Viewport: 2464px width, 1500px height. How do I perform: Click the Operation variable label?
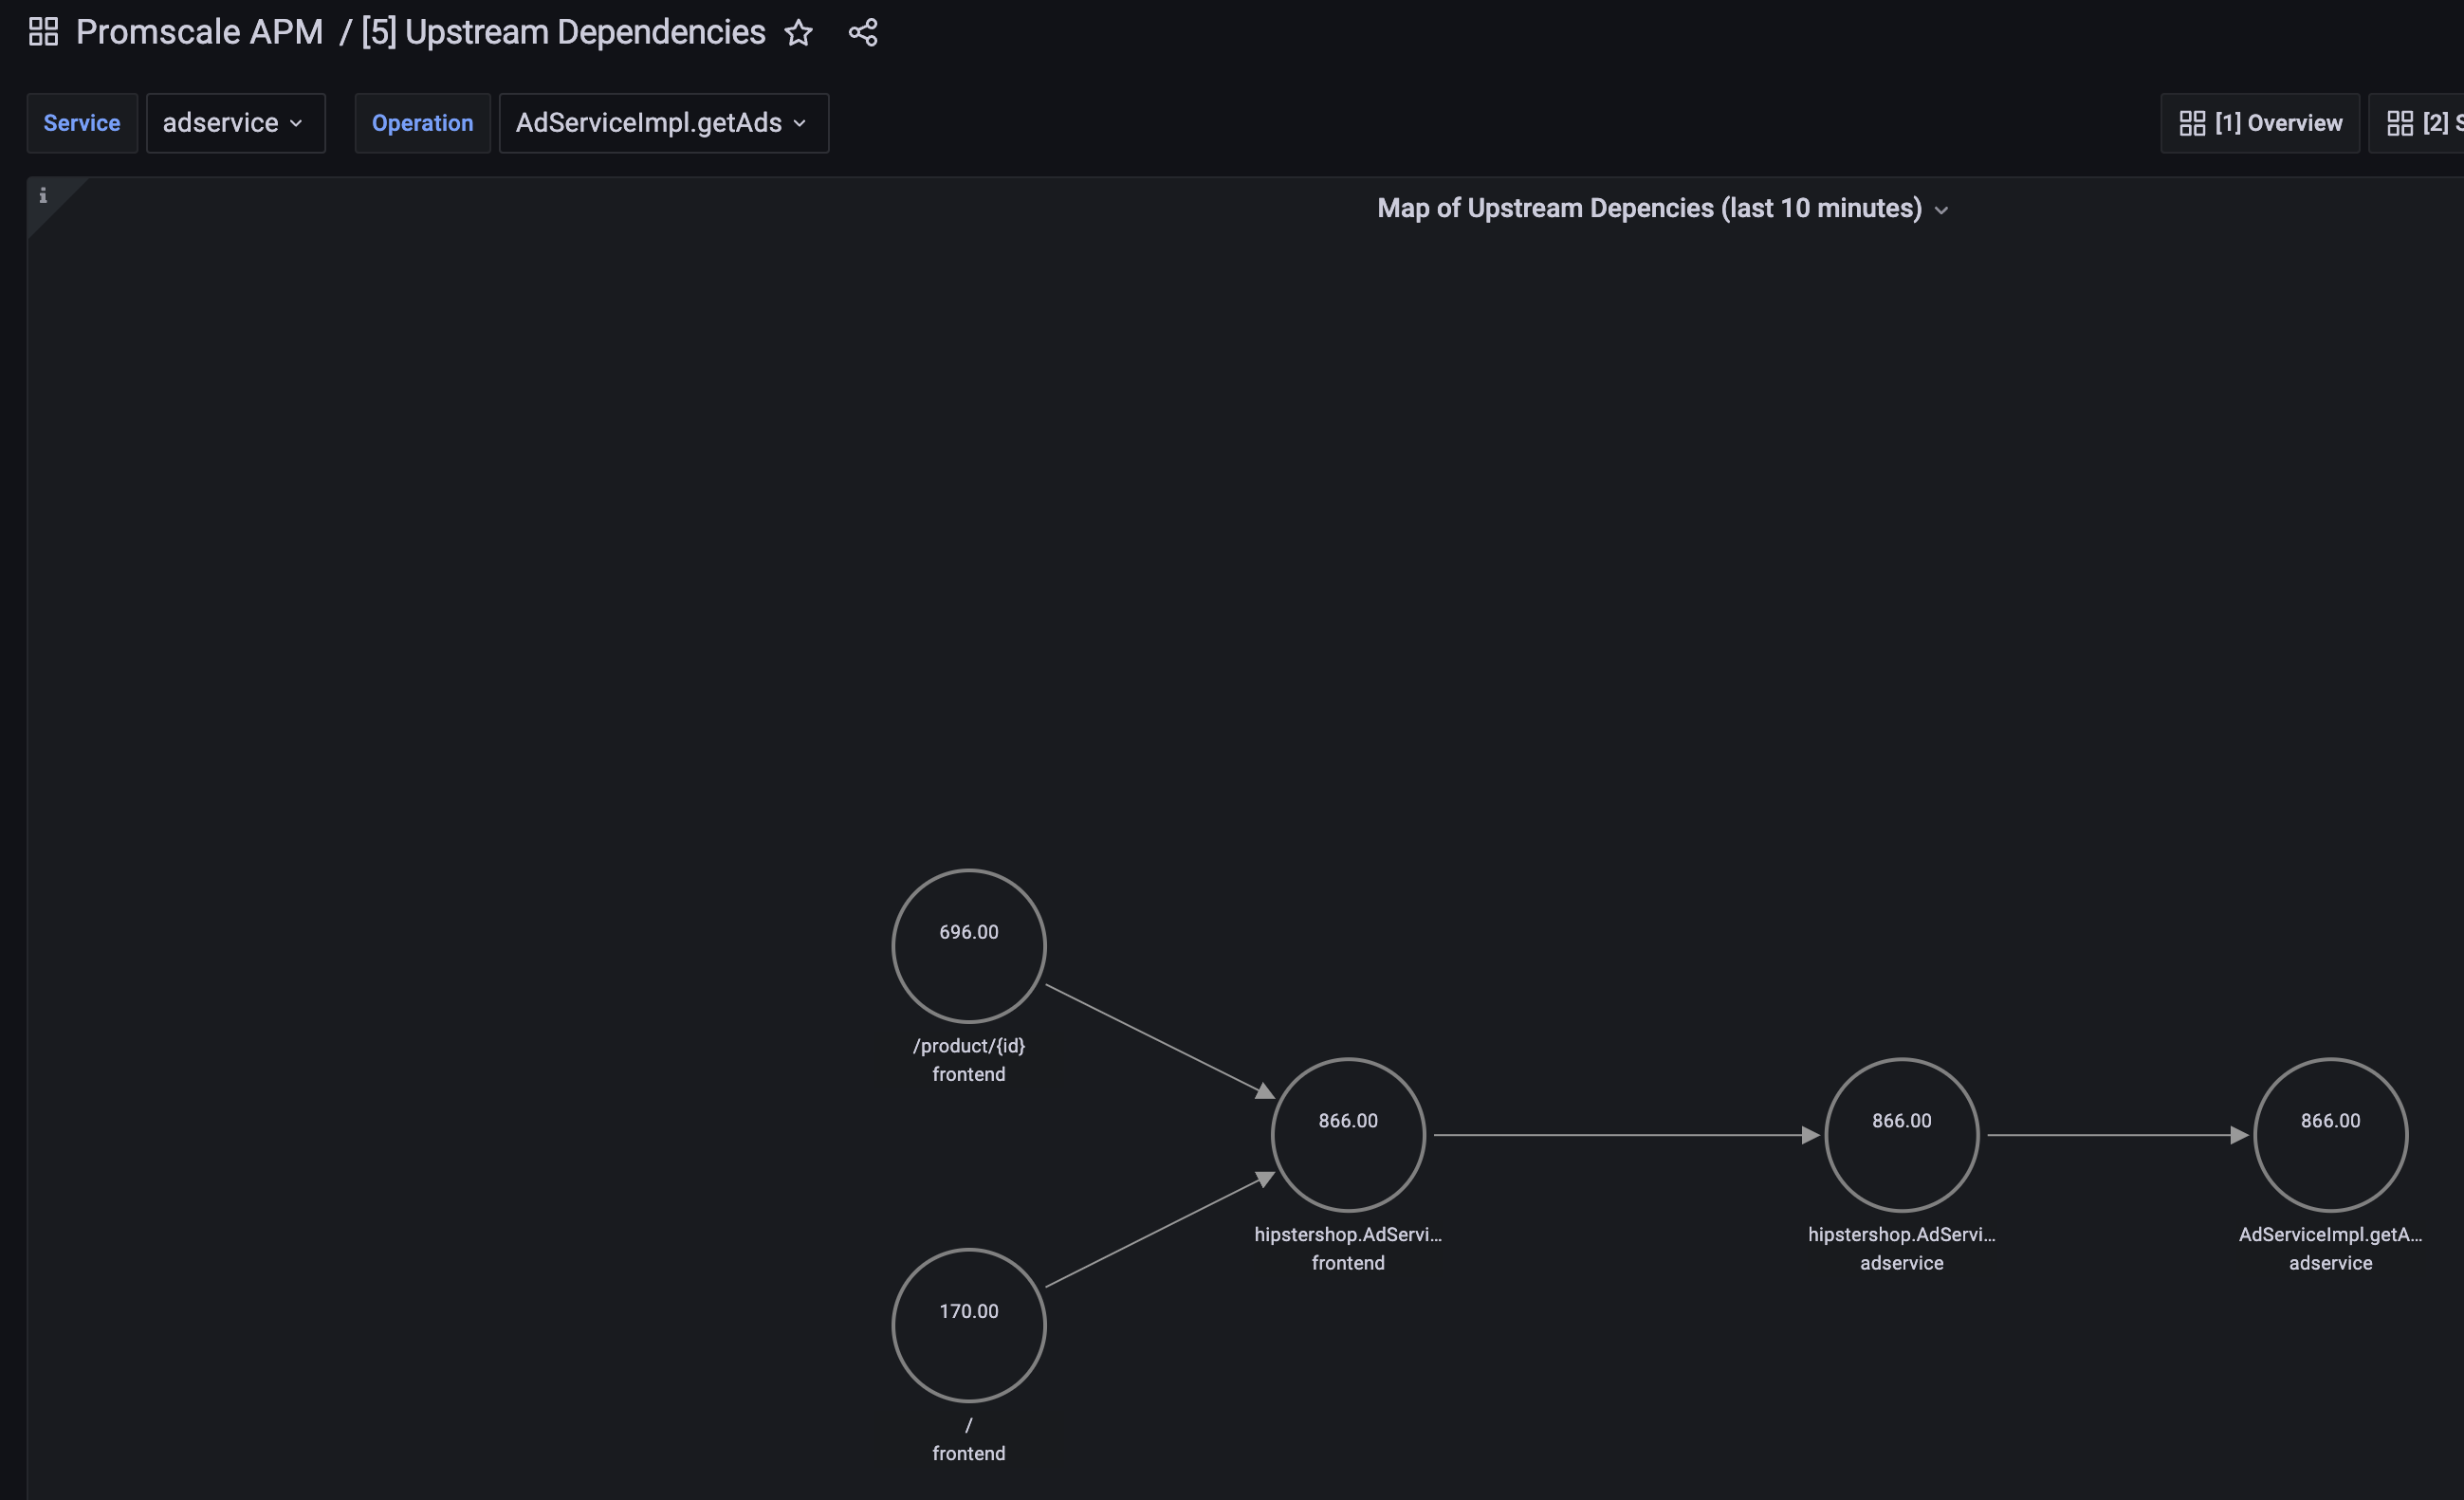[x=422, y=123]
